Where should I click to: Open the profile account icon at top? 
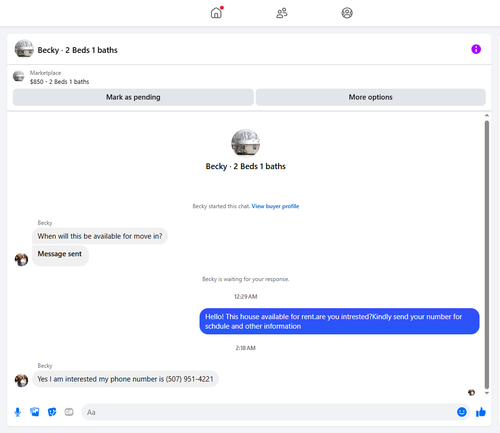click(x=347, y=13)
